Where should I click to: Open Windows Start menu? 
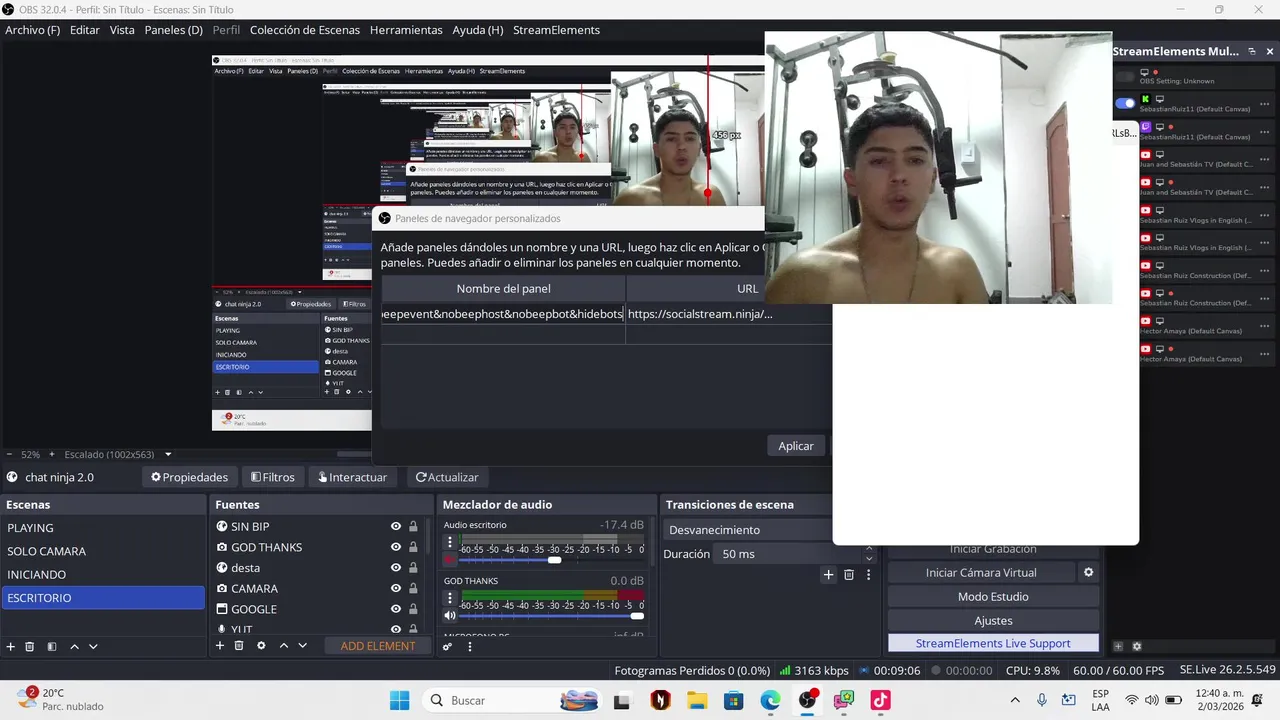(399, 701)
